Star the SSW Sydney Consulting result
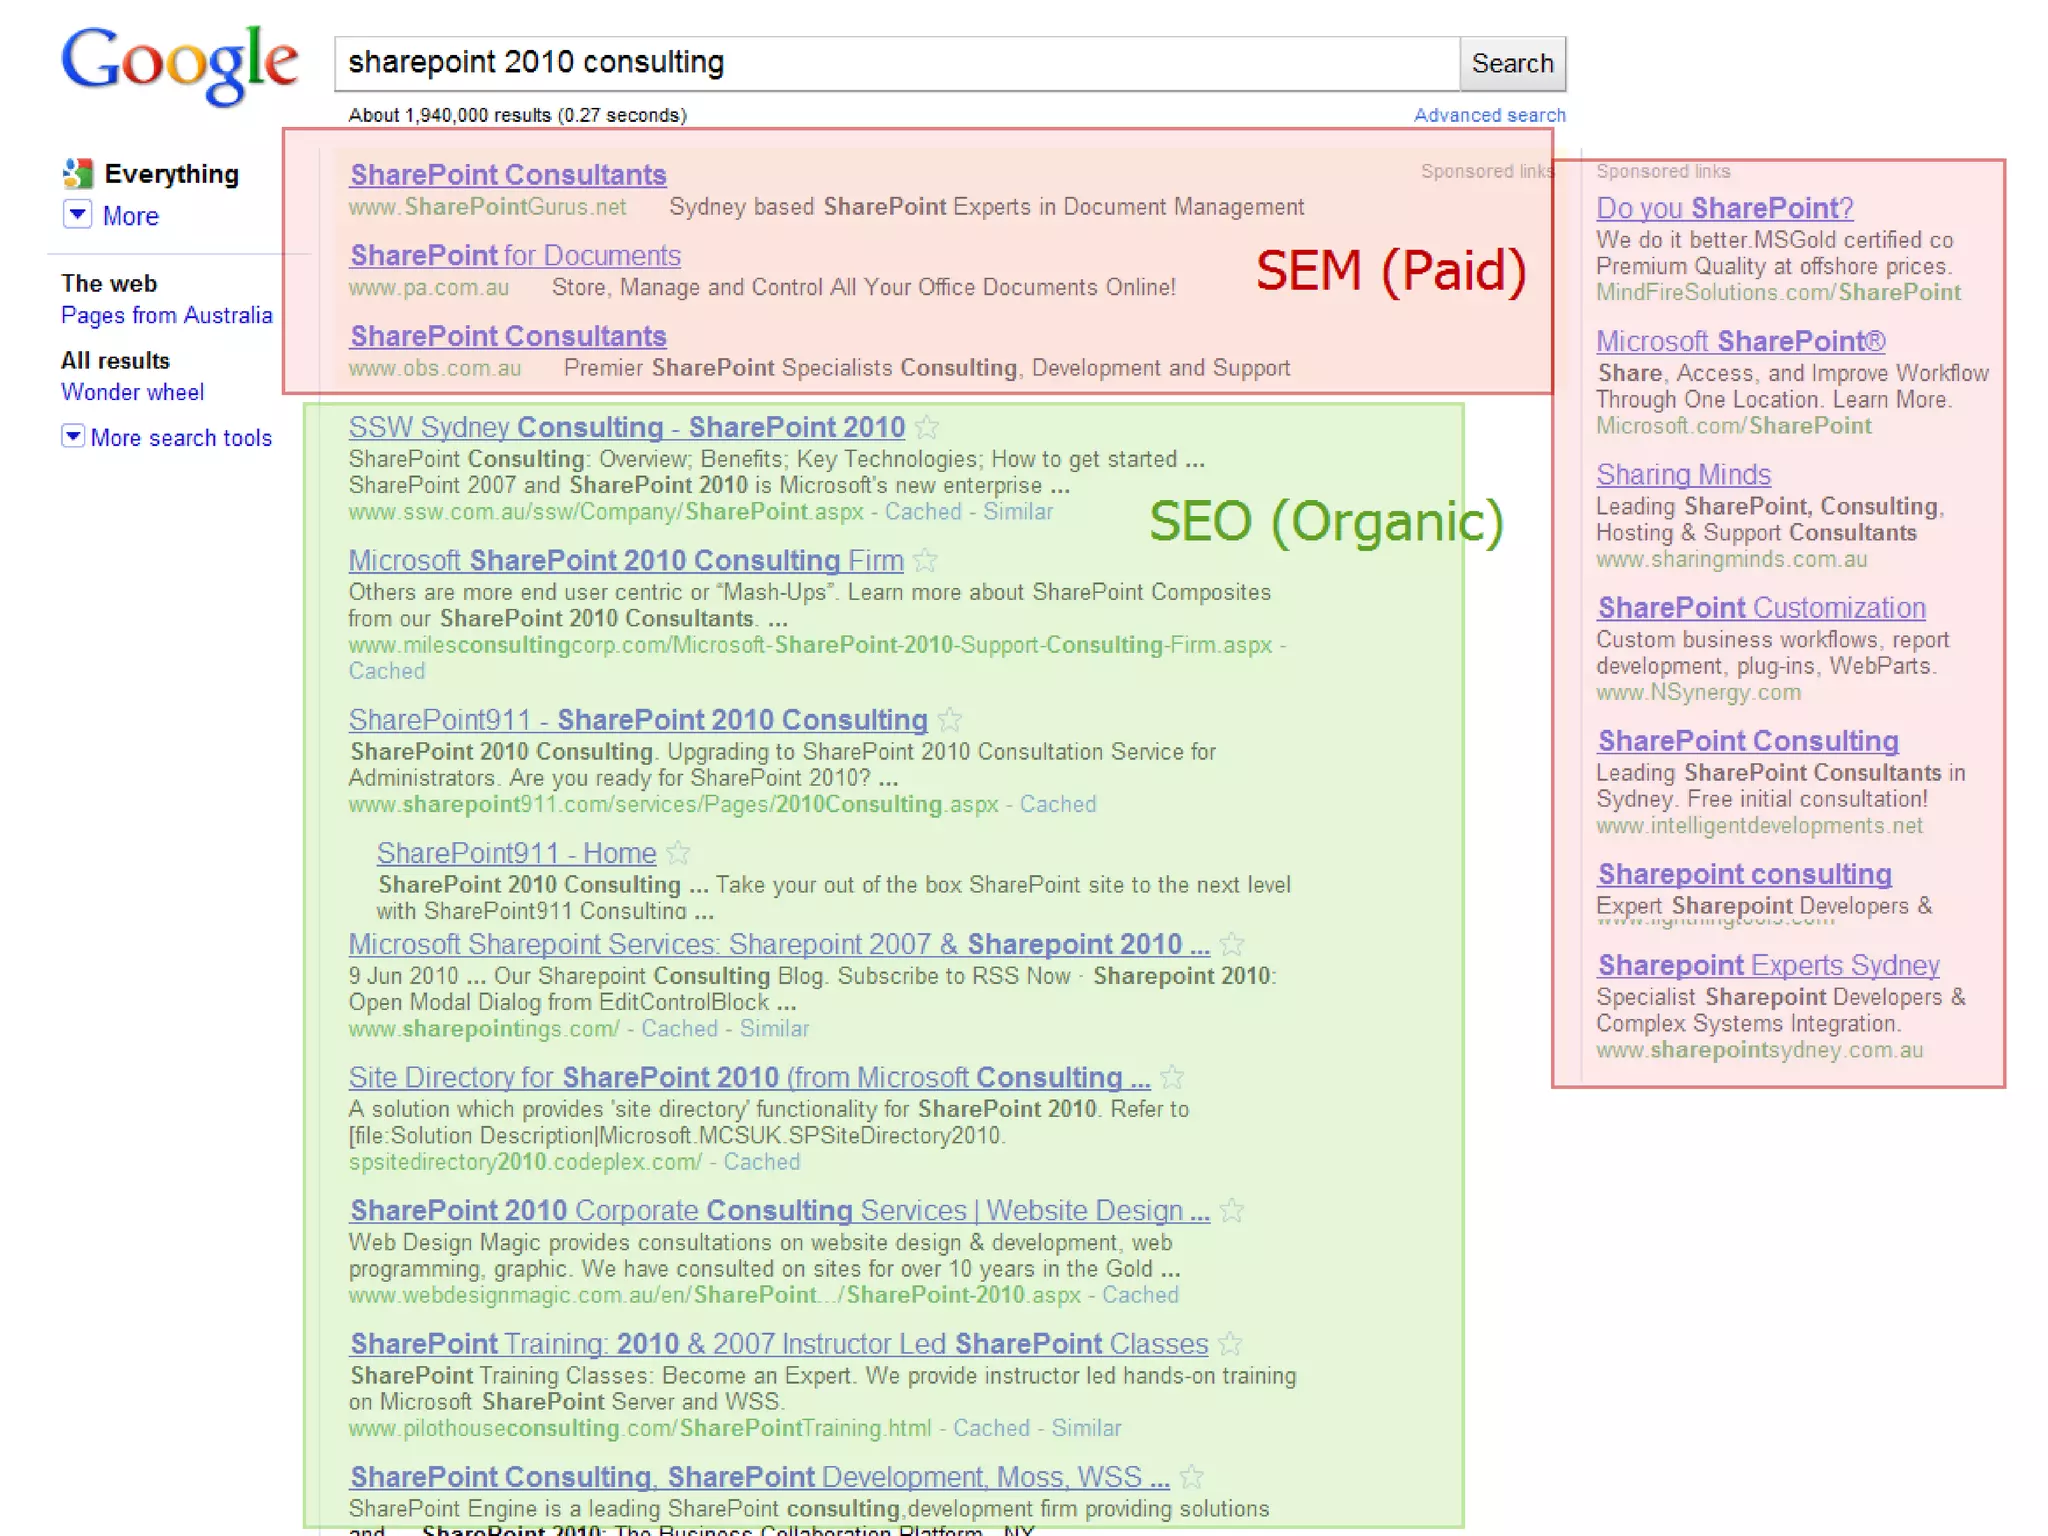 click(927, 428)
